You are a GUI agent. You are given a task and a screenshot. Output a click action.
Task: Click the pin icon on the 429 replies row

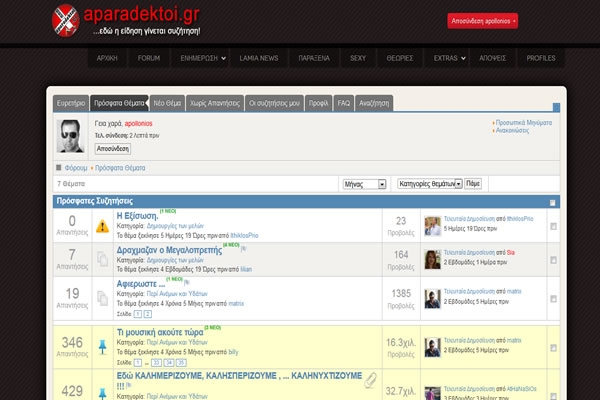(103, 393)
